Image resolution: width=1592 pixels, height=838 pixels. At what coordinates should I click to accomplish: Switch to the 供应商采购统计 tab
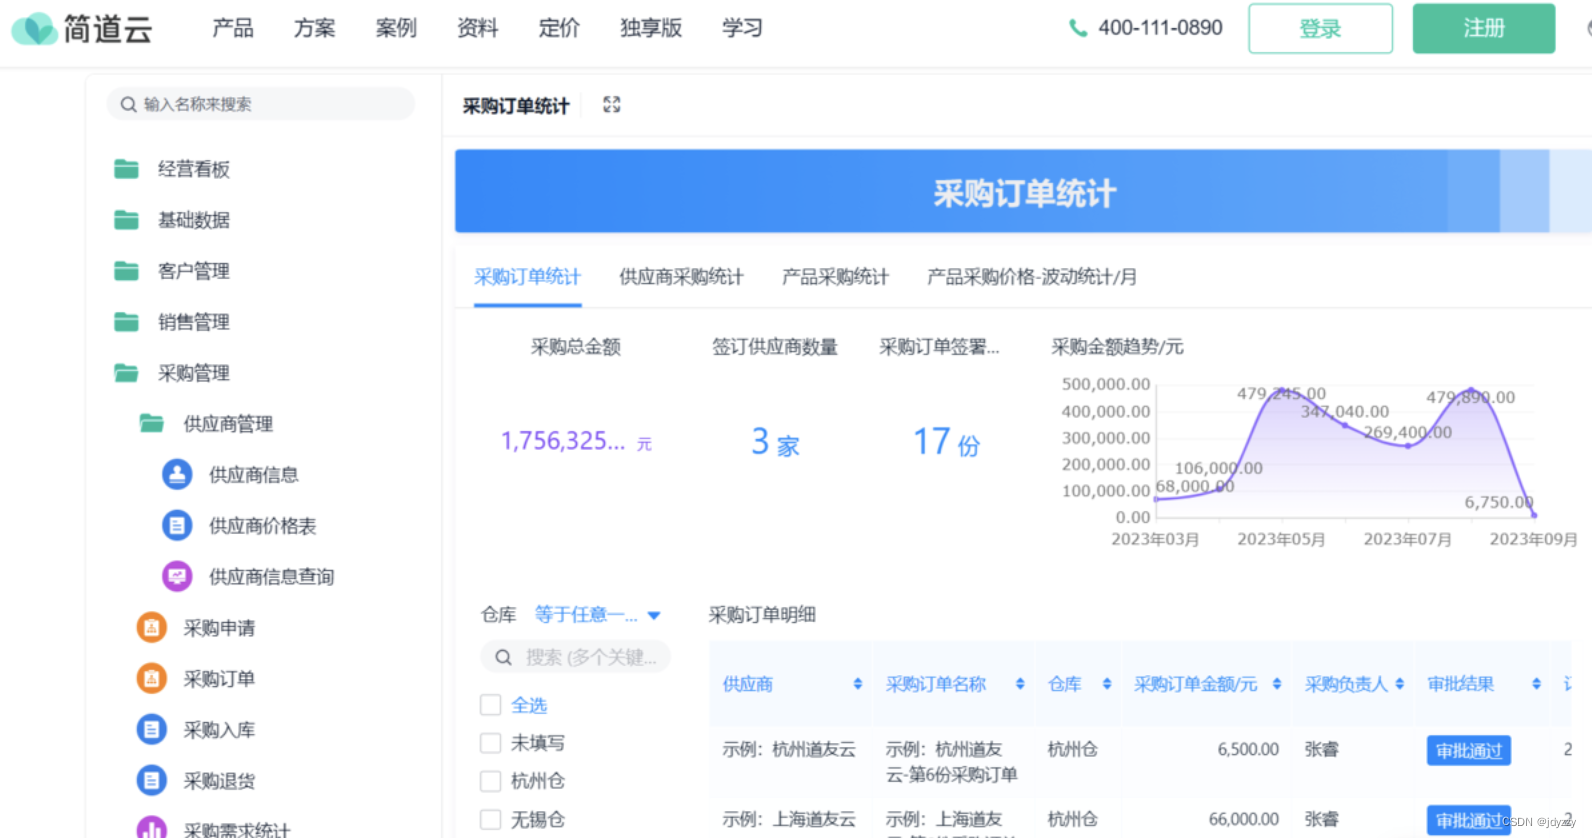(x=681, y=277)
